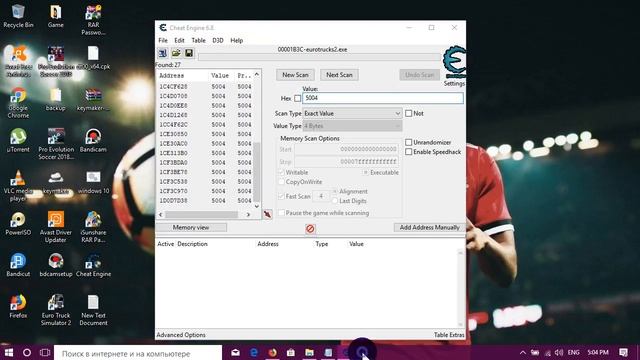Open Edge browser in taskbar
The width and height of the screenshot is (640, 360).
point(254,352)
